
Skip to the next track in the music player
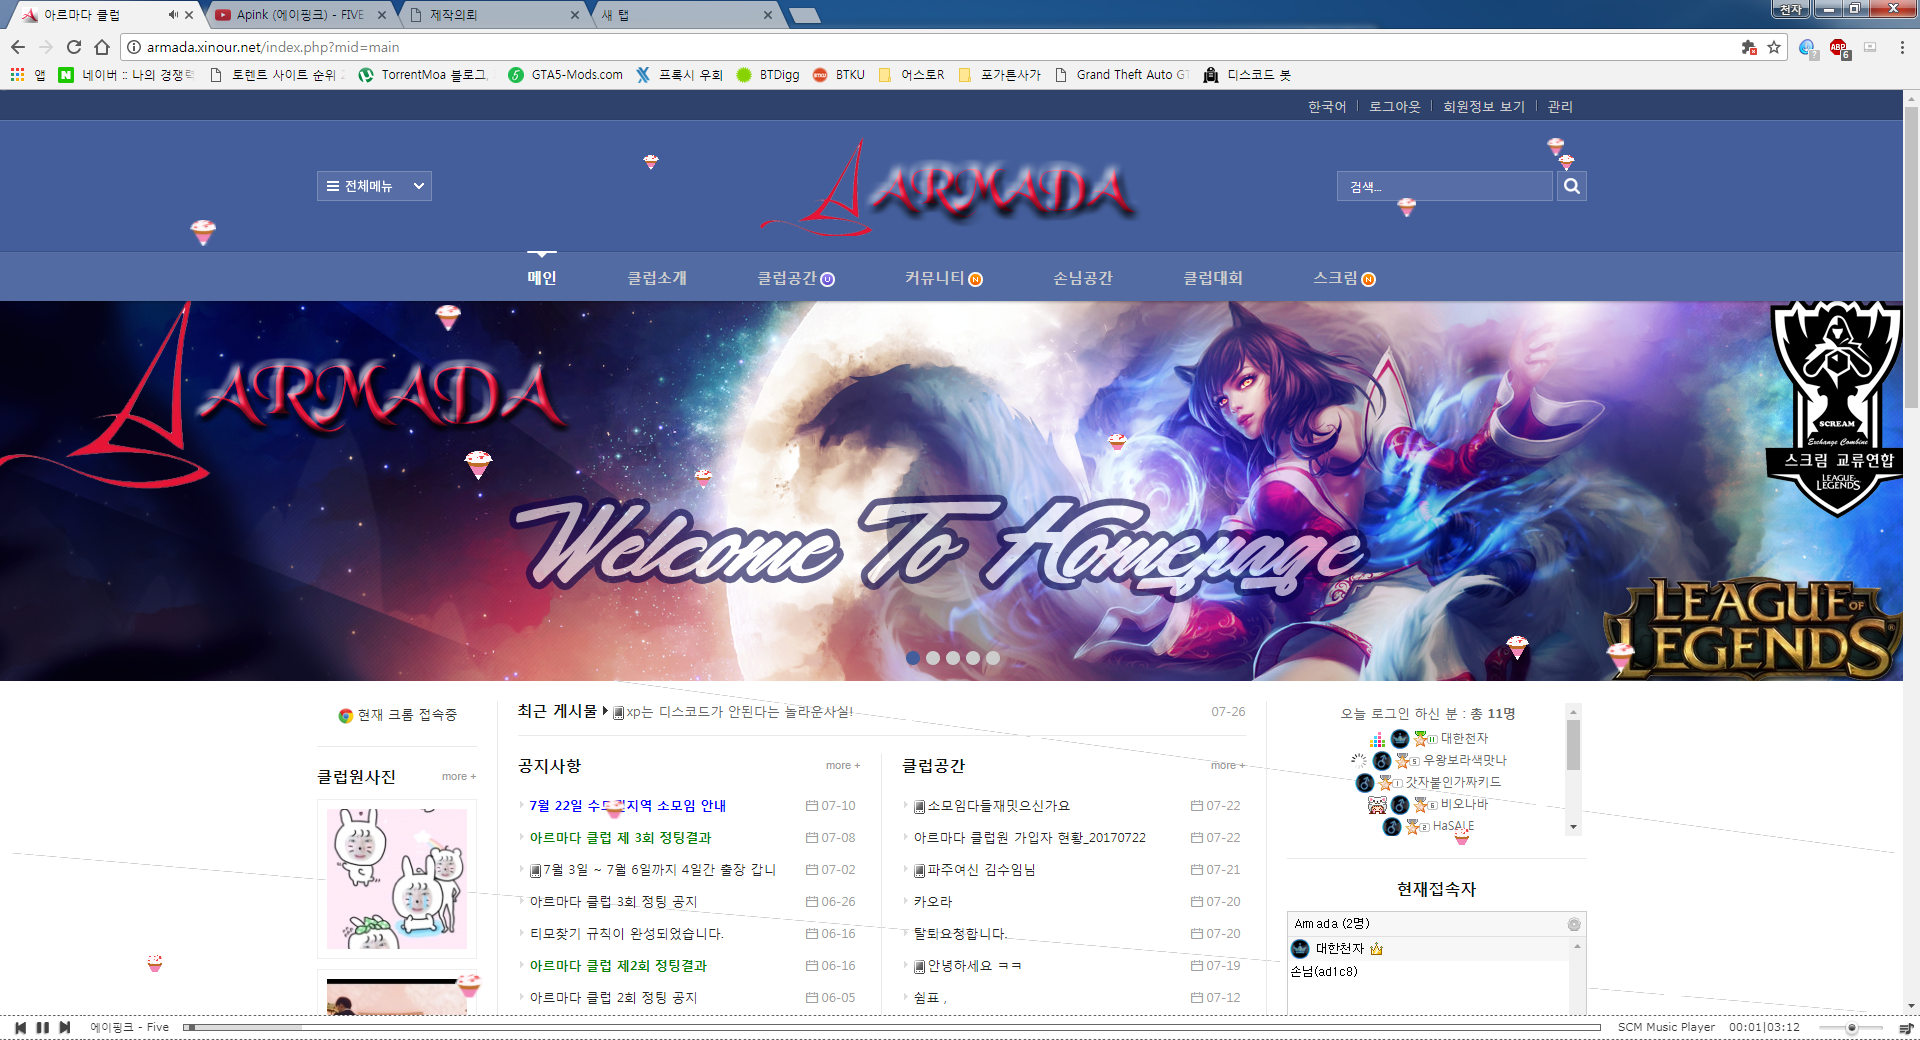point(64,1027)
